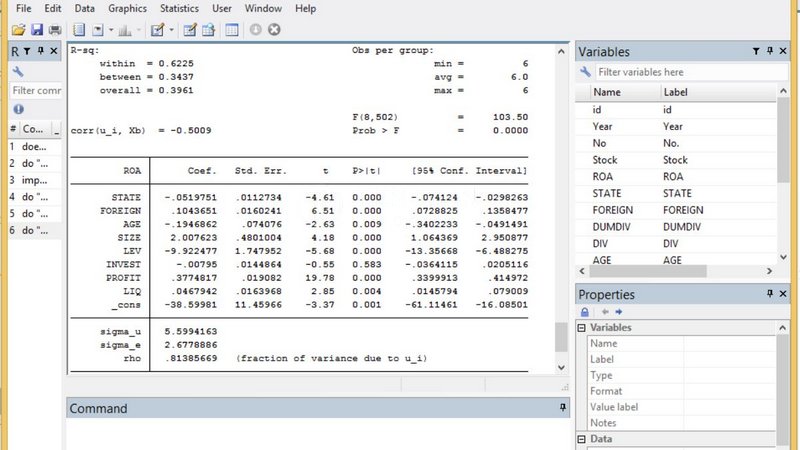Open Variables panel wrench settings icon
The height and width of the screenshot is (450, 800).
click(586, 72)
